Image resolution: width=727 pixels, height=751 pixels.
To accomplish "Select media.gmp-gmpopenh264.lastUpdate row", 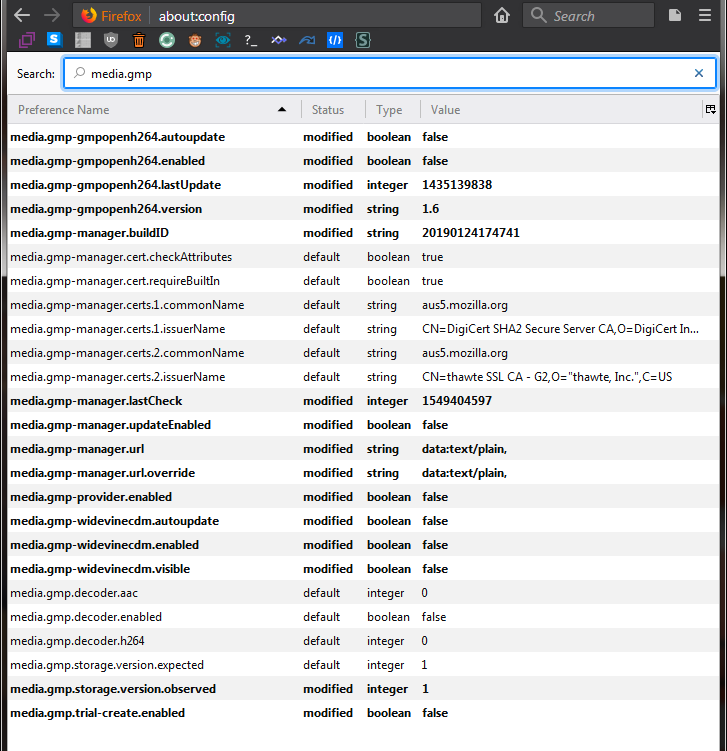I will coord(363,185).
